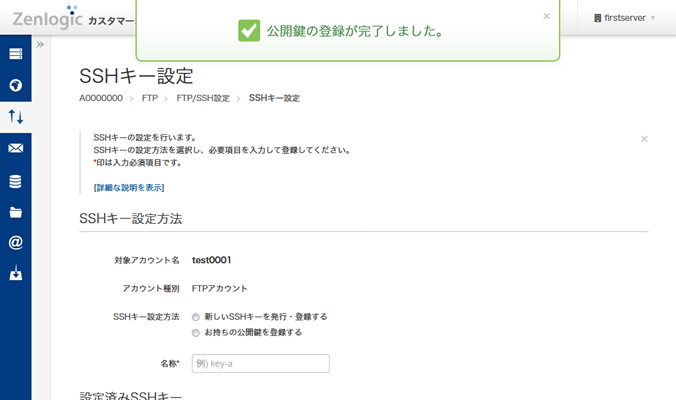The width and height of the screenshot is (676, 400).
Task: Open the server icon in sidebar
Action: [x=16, y=54]
